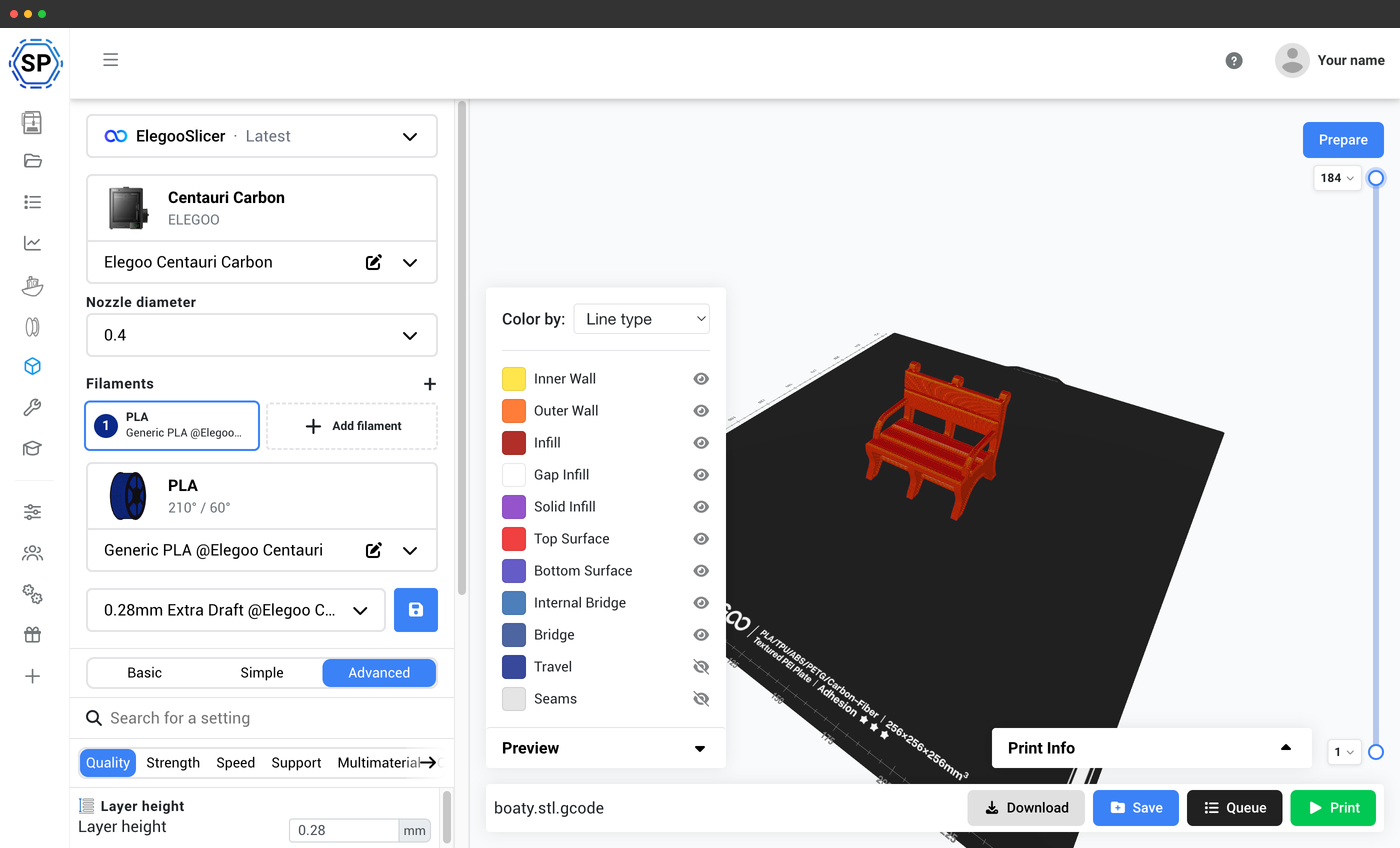1400x848 pixels.
Task: Switch to Simple settings mode
Action: 262,673
